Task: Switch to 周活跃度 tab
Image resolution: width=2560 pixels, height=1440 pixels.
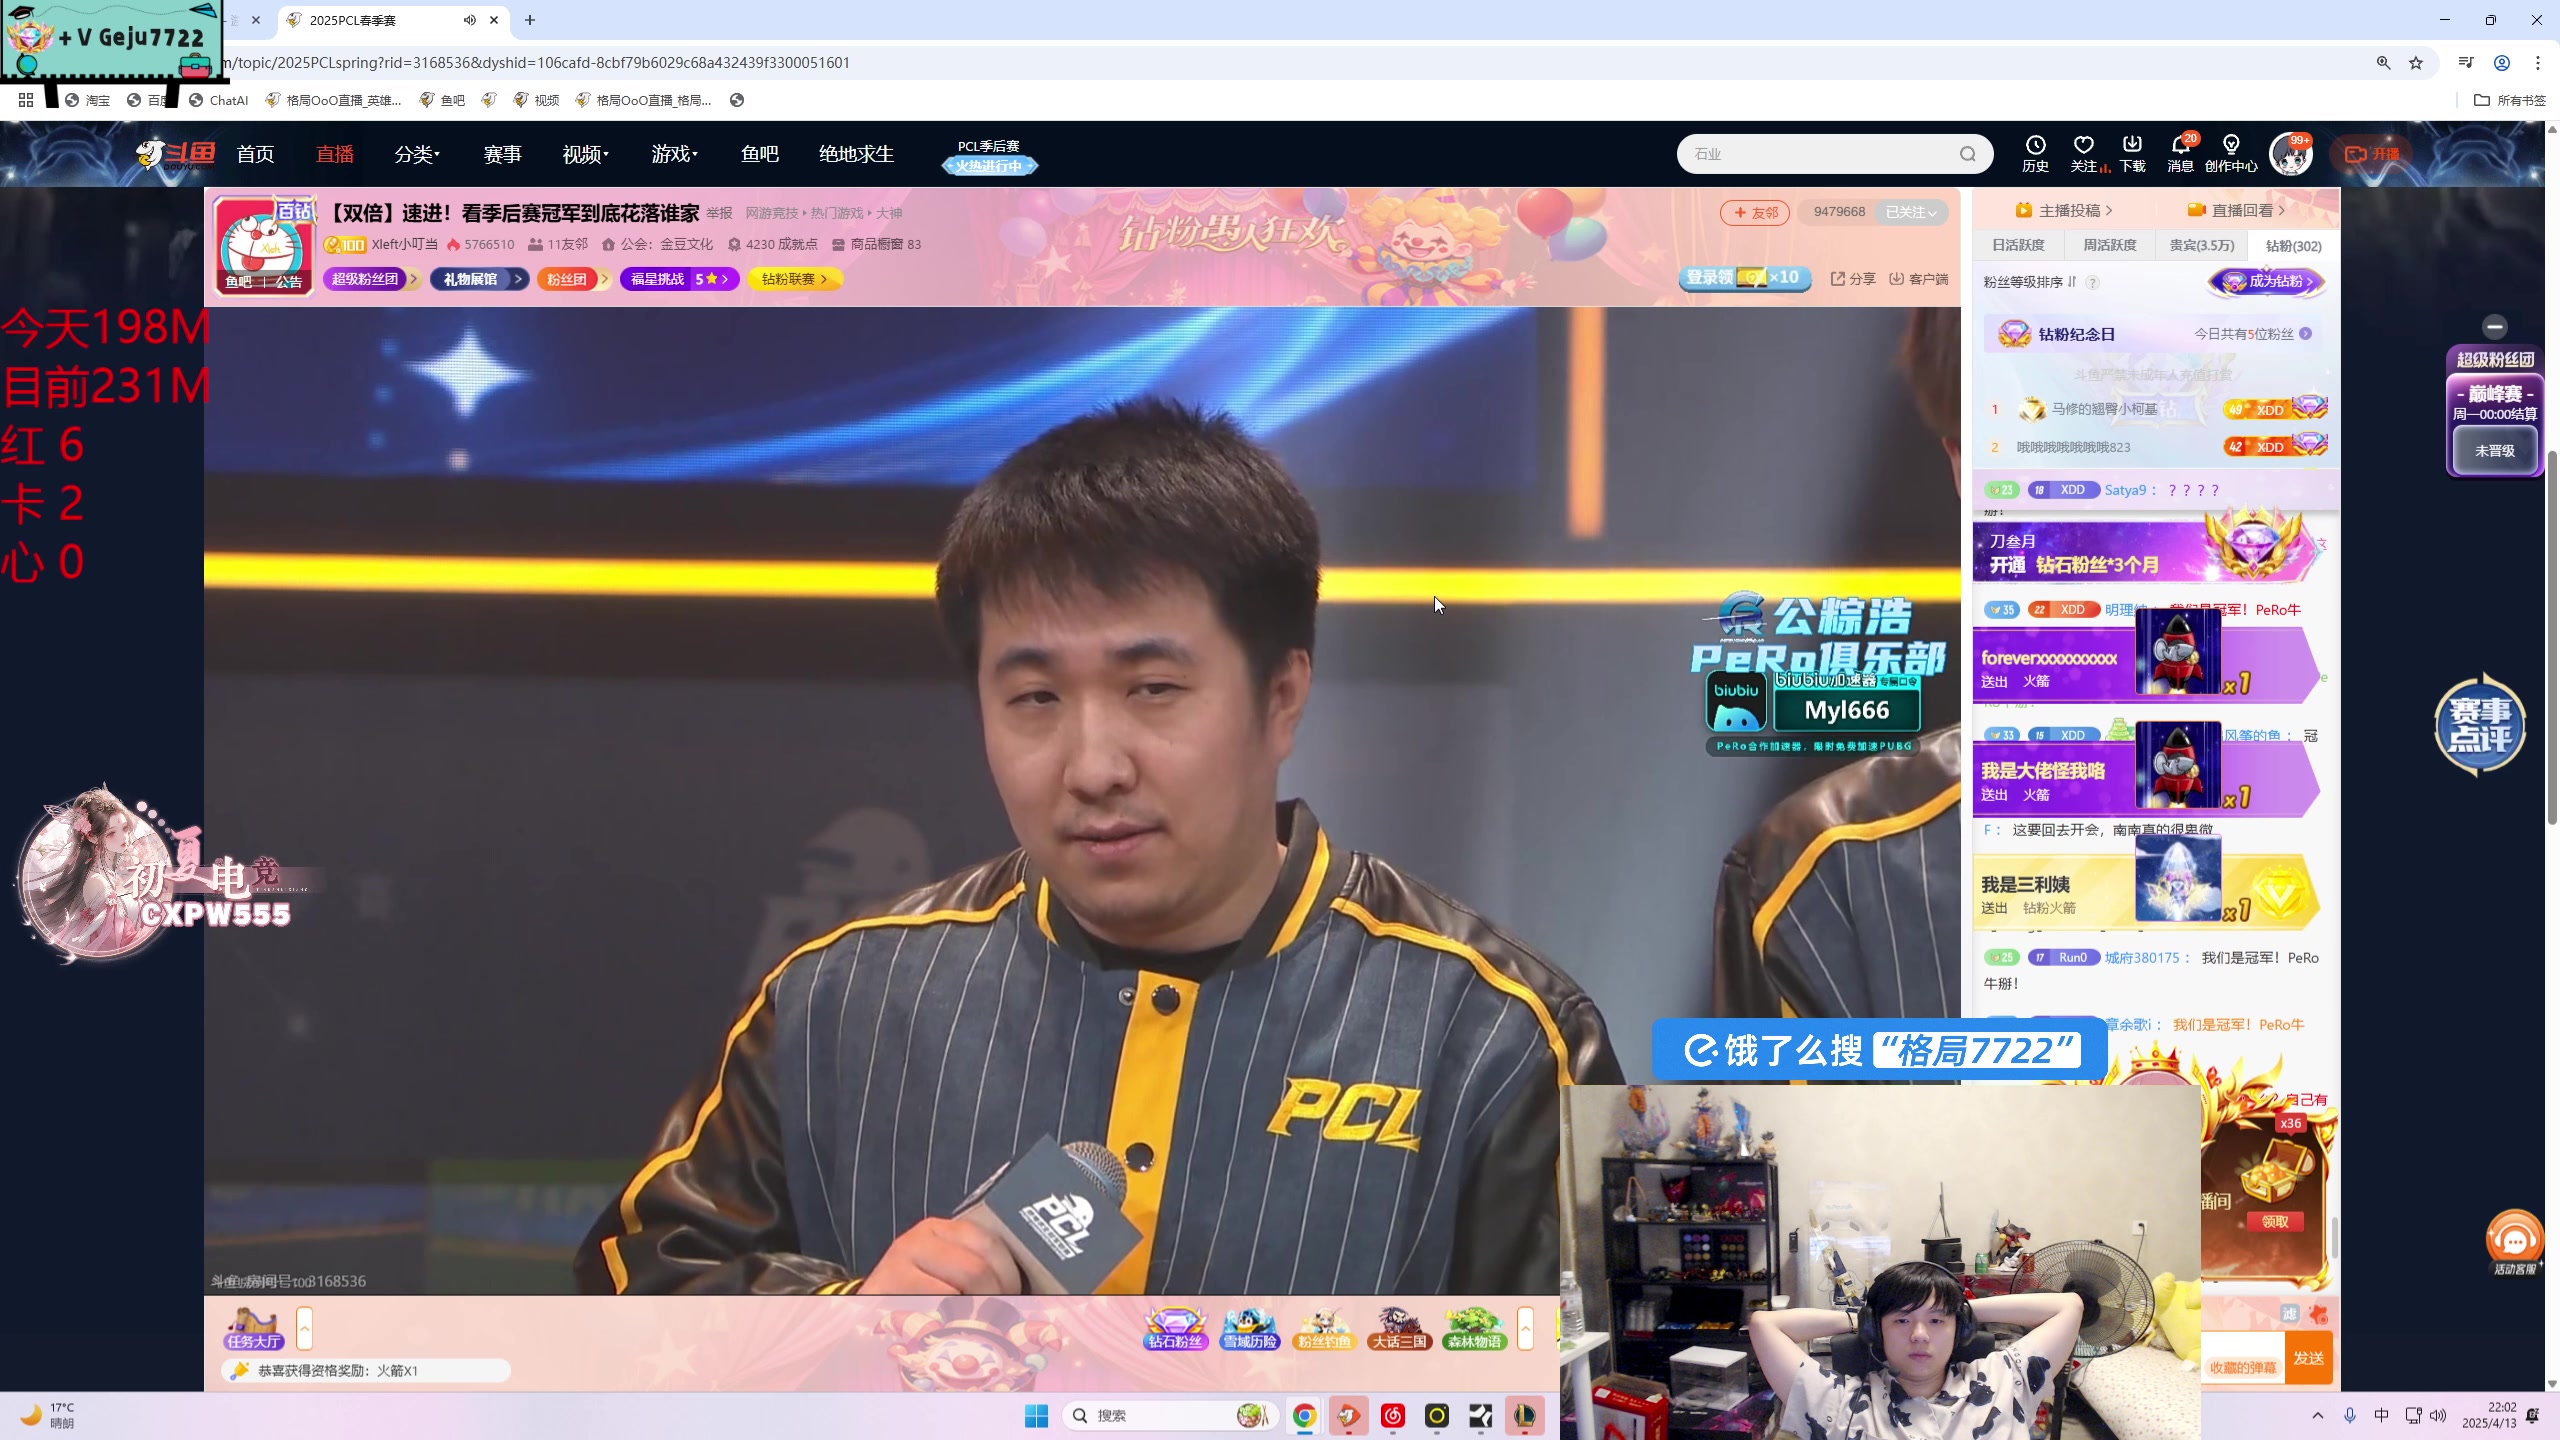Action: [2109, 245]
